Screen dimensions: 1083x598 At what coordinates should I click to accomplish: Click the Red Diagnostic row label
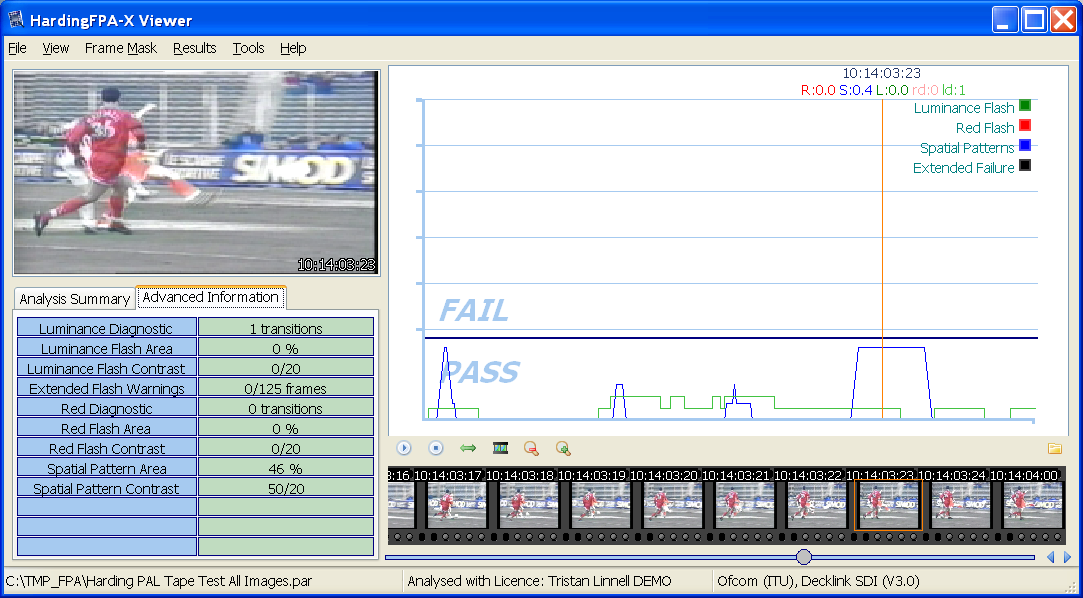coord(106,409)
